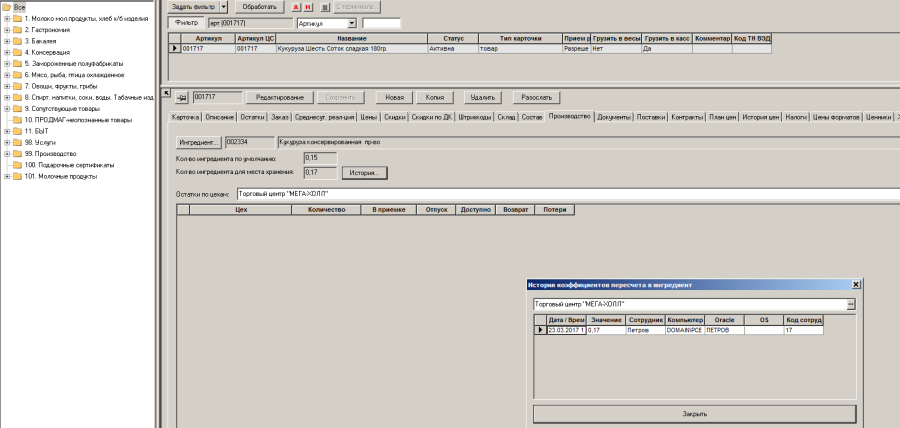Expand the 1. Молоко мол.продукты tree node
The image size is (900, 428).
coord(6,18)
